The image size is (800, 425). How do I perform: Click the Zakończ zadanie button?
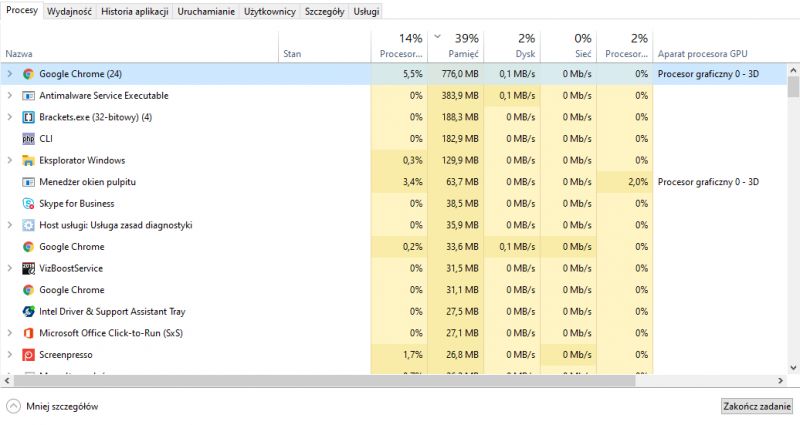coord(757,407)
